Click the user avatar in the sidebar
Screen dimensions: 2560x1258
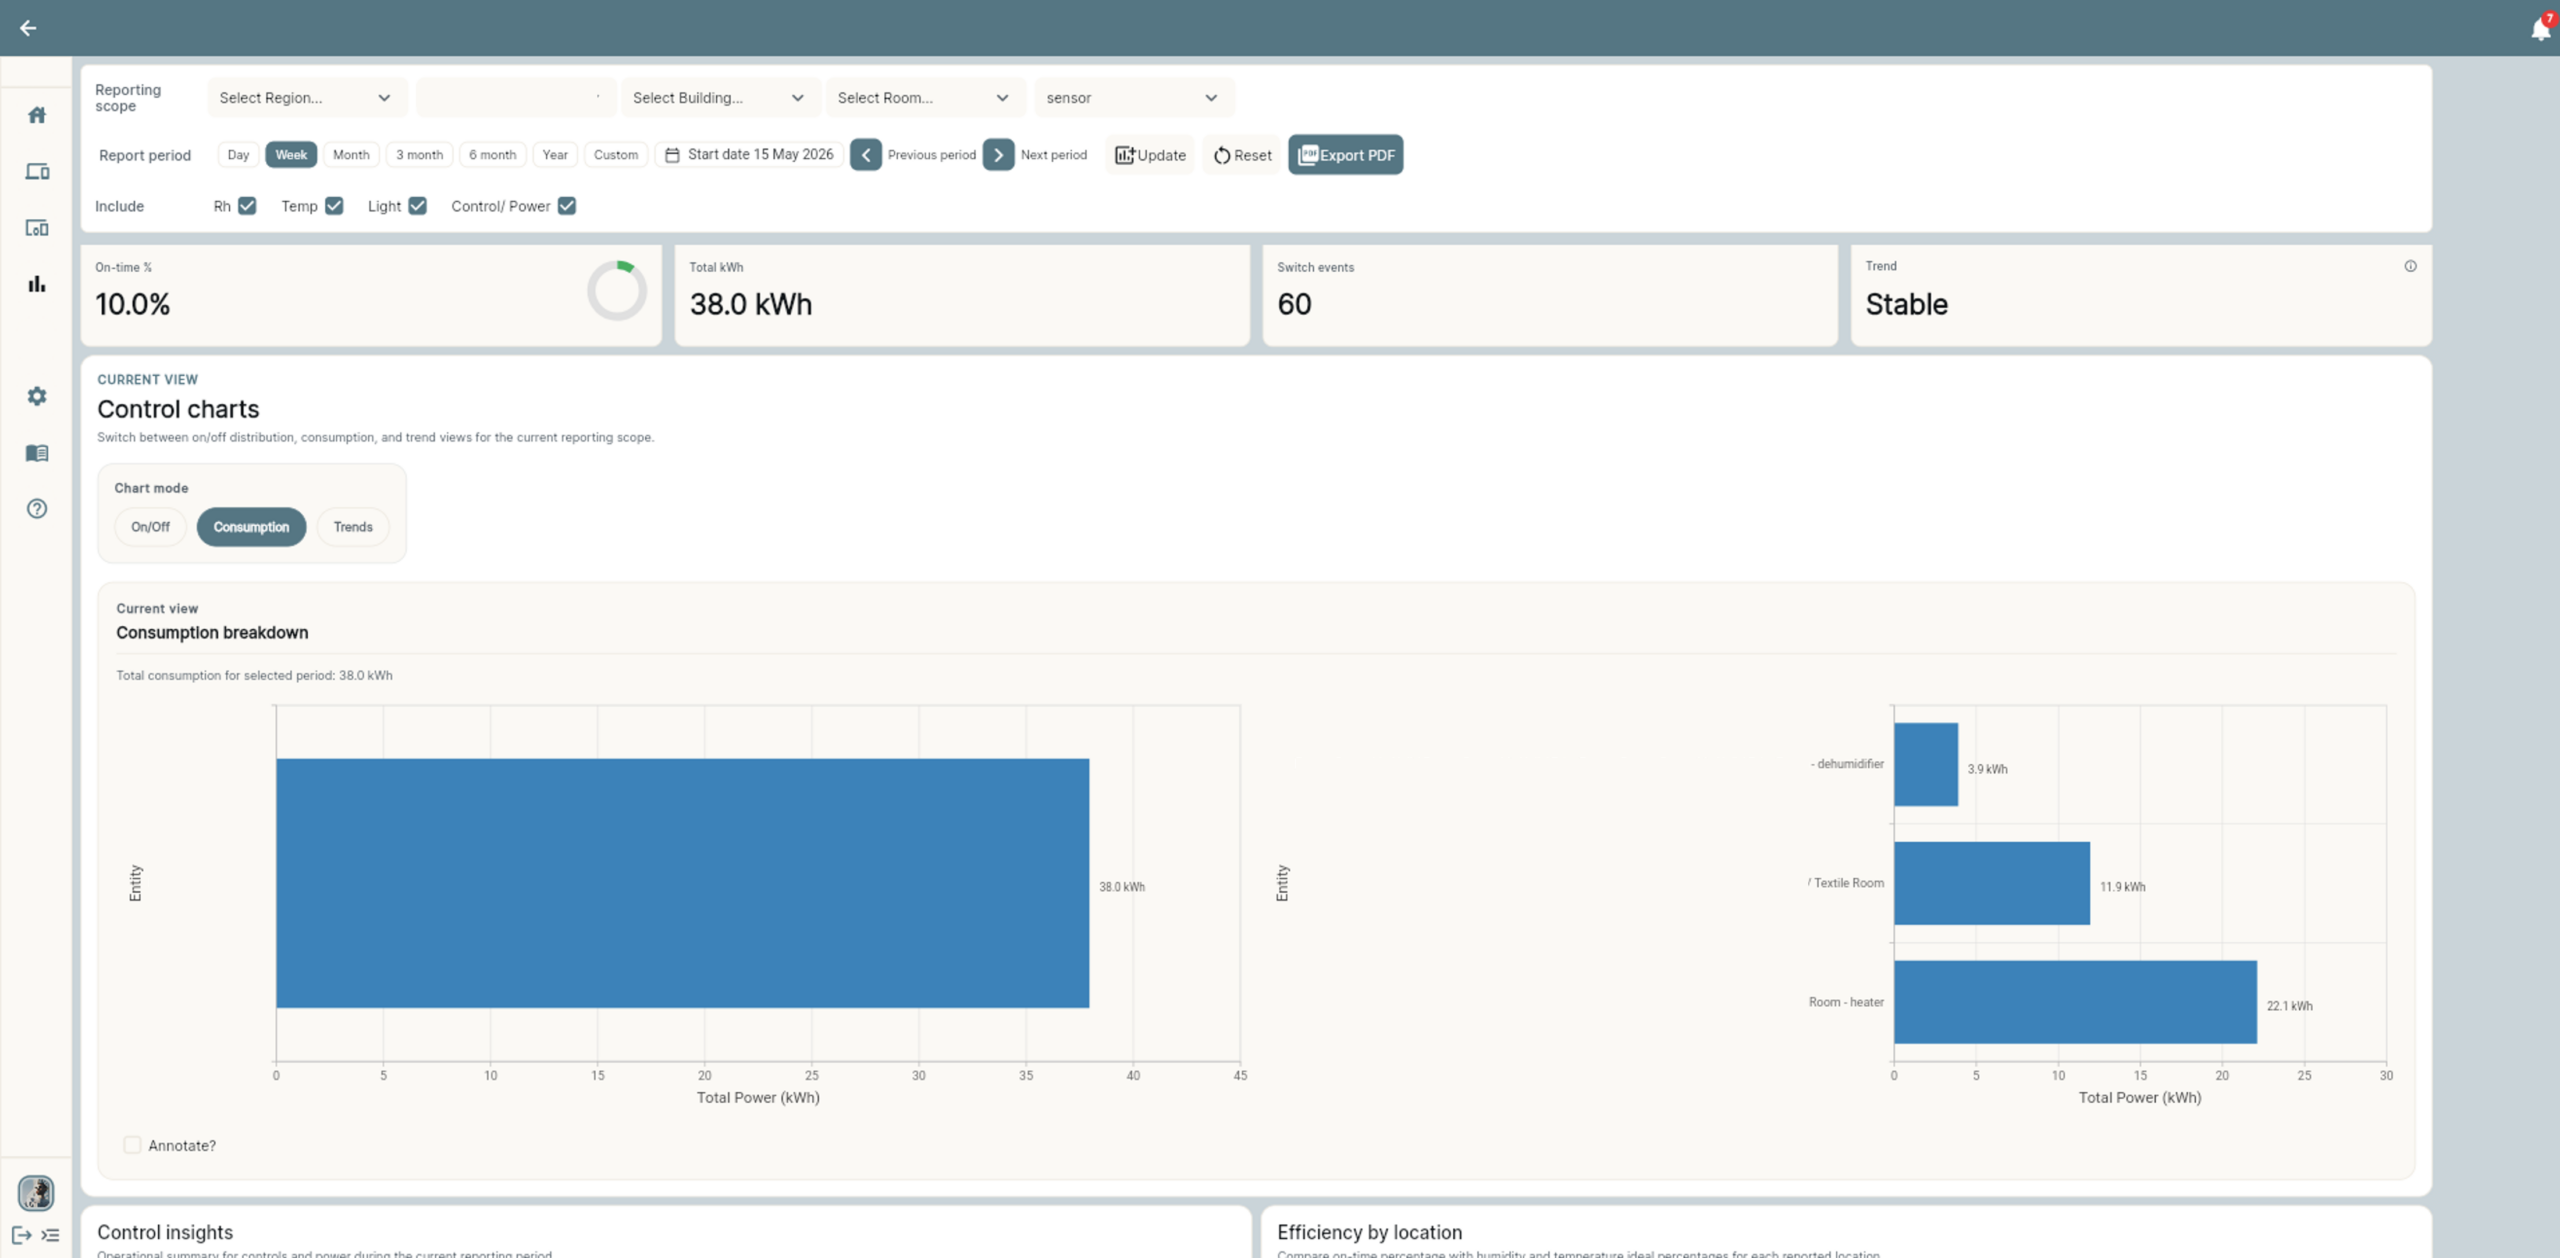(36, 1192)
